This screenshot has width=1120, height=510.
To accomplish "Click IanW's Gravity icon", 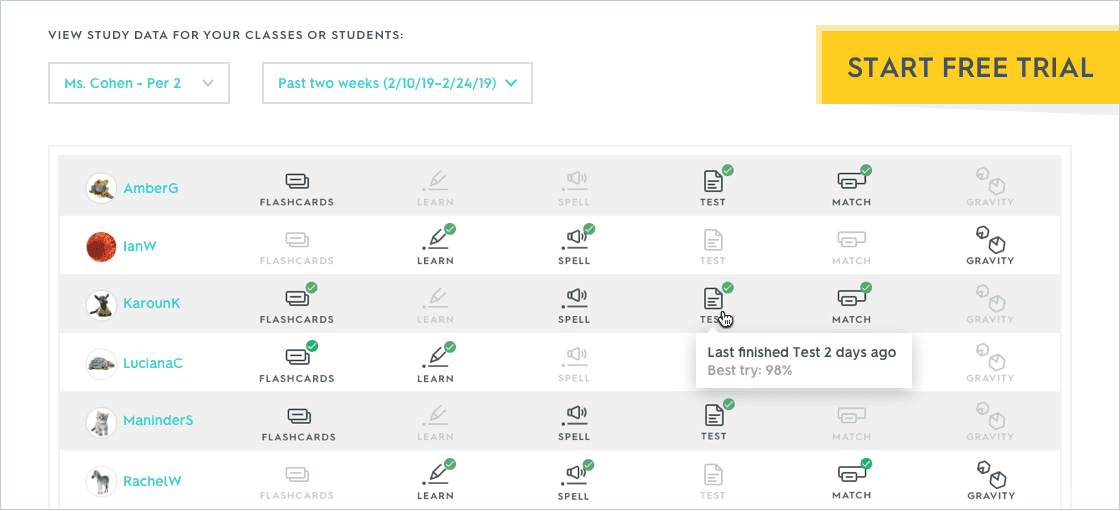I will 990,241.
